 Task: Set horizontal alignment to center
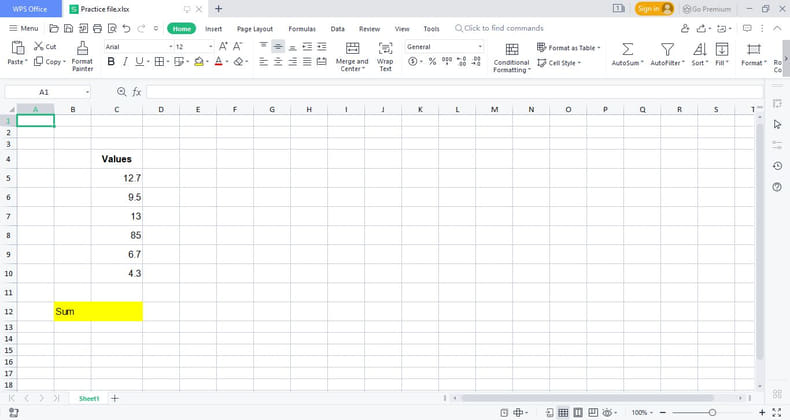[278, 61]
